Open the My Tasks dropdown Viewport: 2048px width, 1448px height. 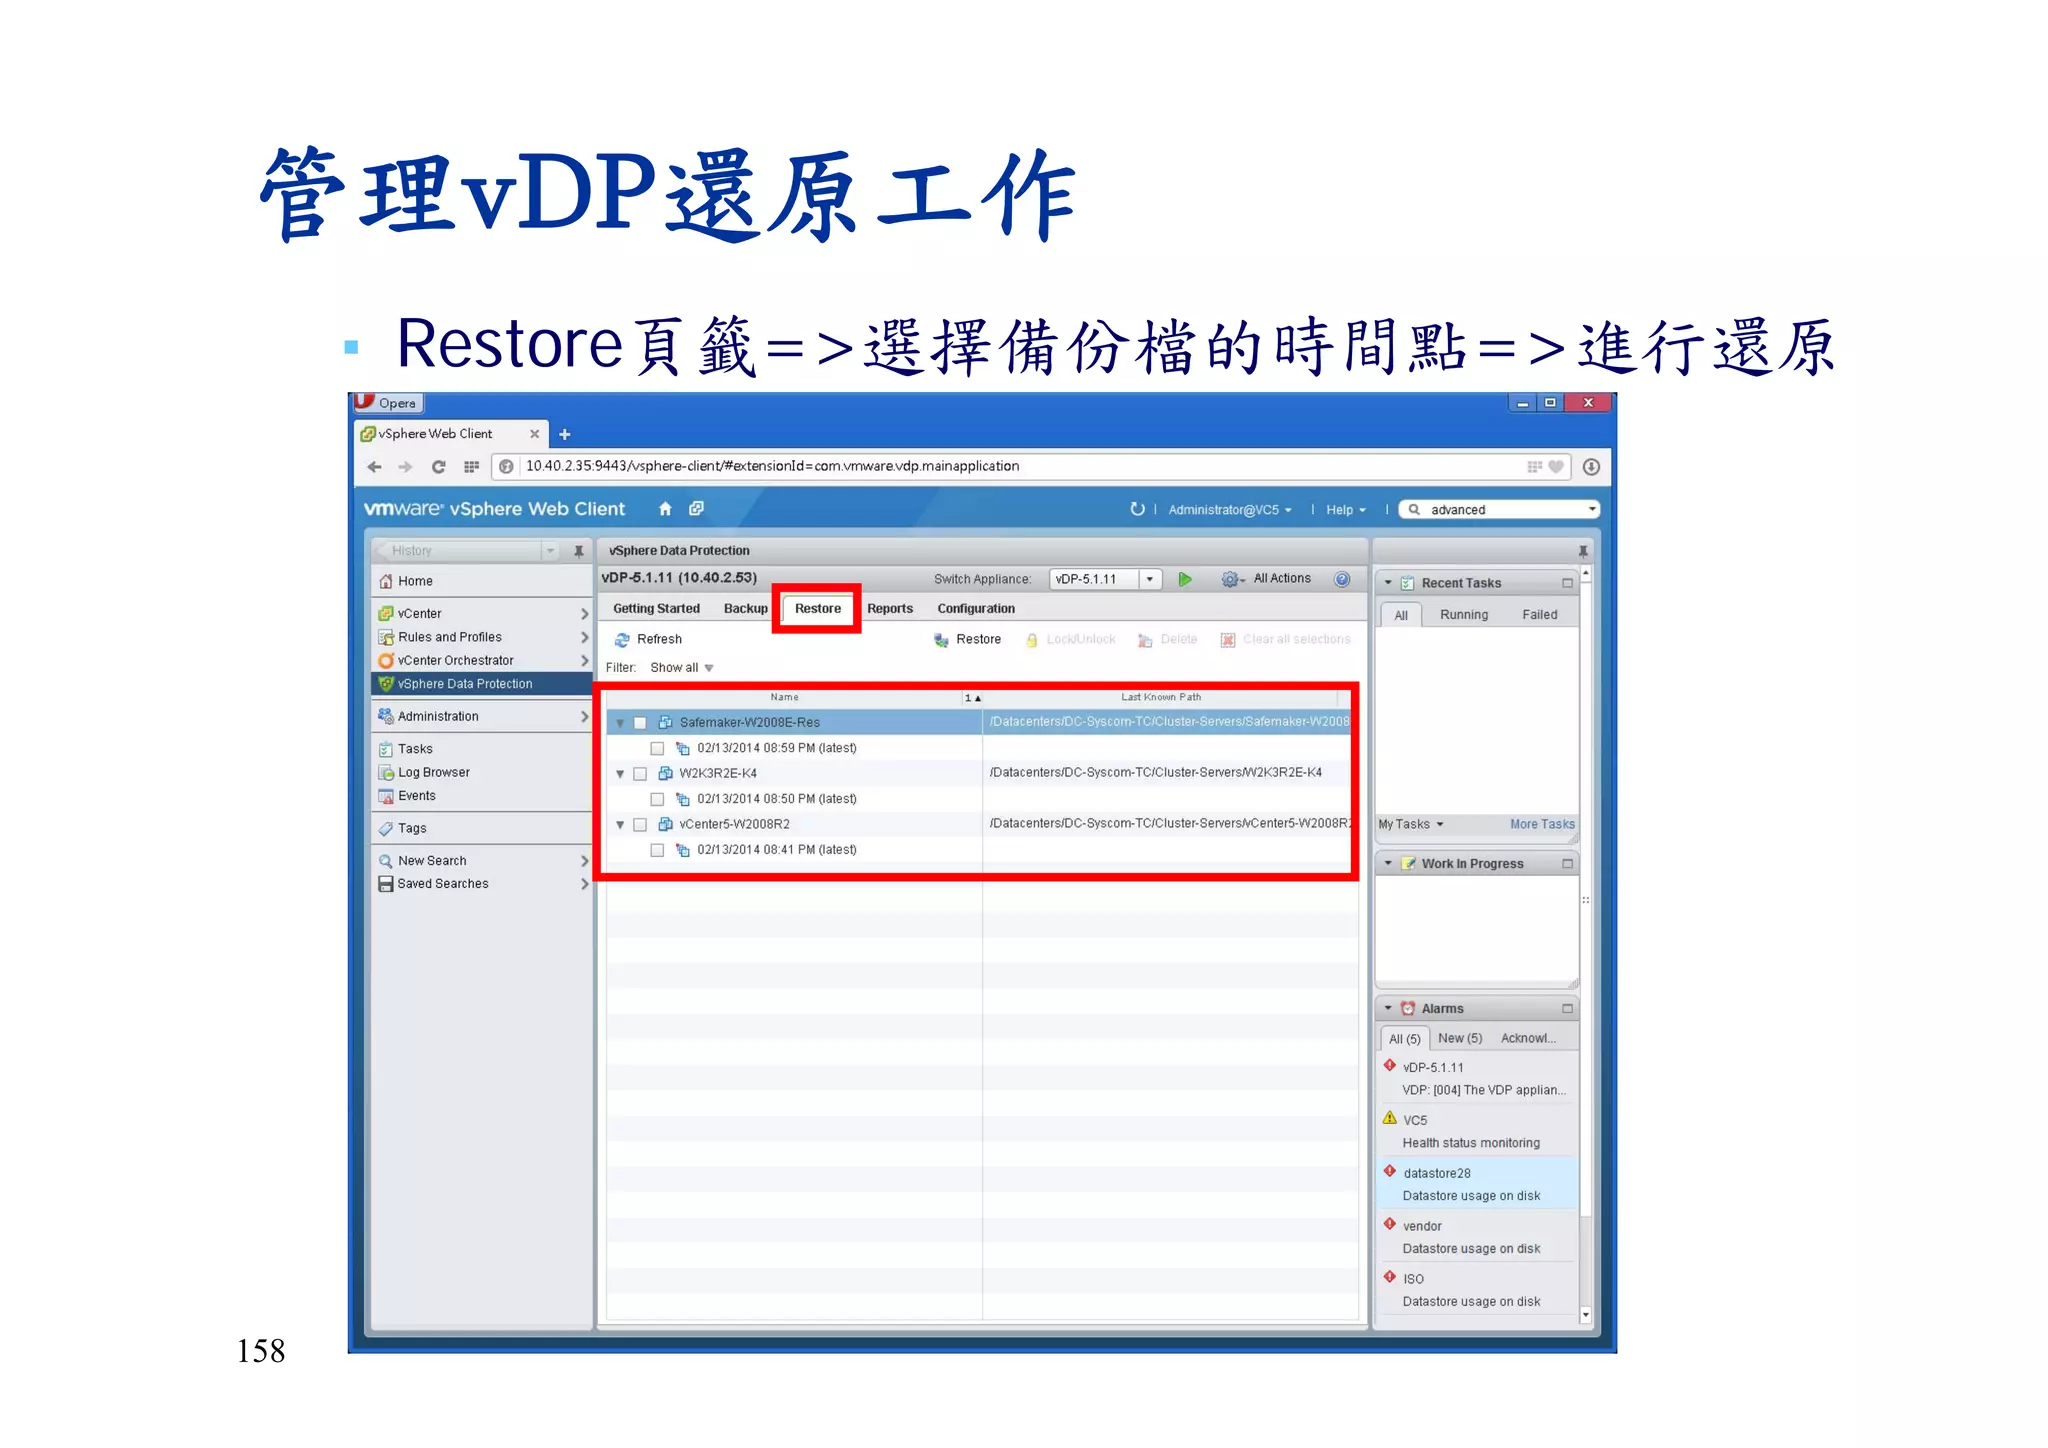(1411, 825)
